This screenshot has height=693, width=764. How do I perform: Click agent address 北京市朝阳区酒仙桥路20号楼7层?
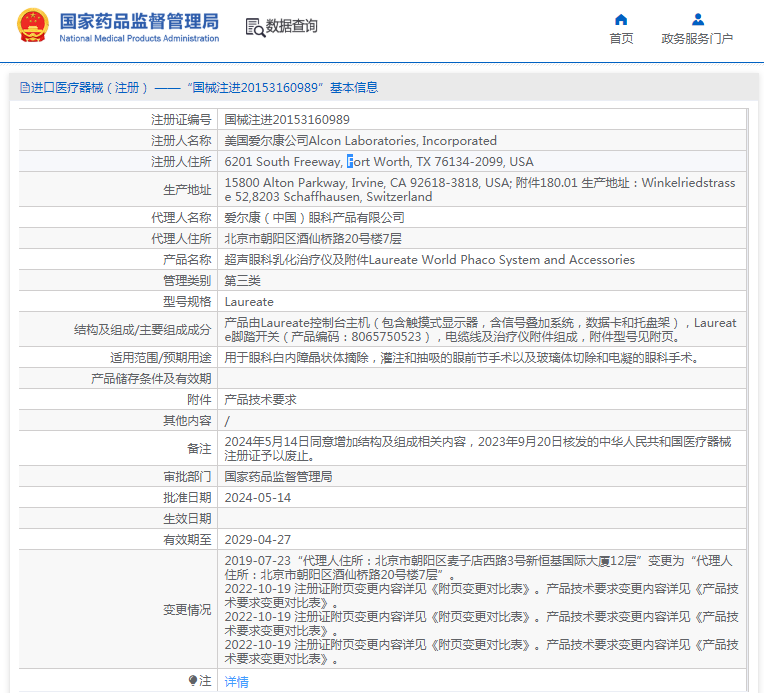[x=313, y=239]
